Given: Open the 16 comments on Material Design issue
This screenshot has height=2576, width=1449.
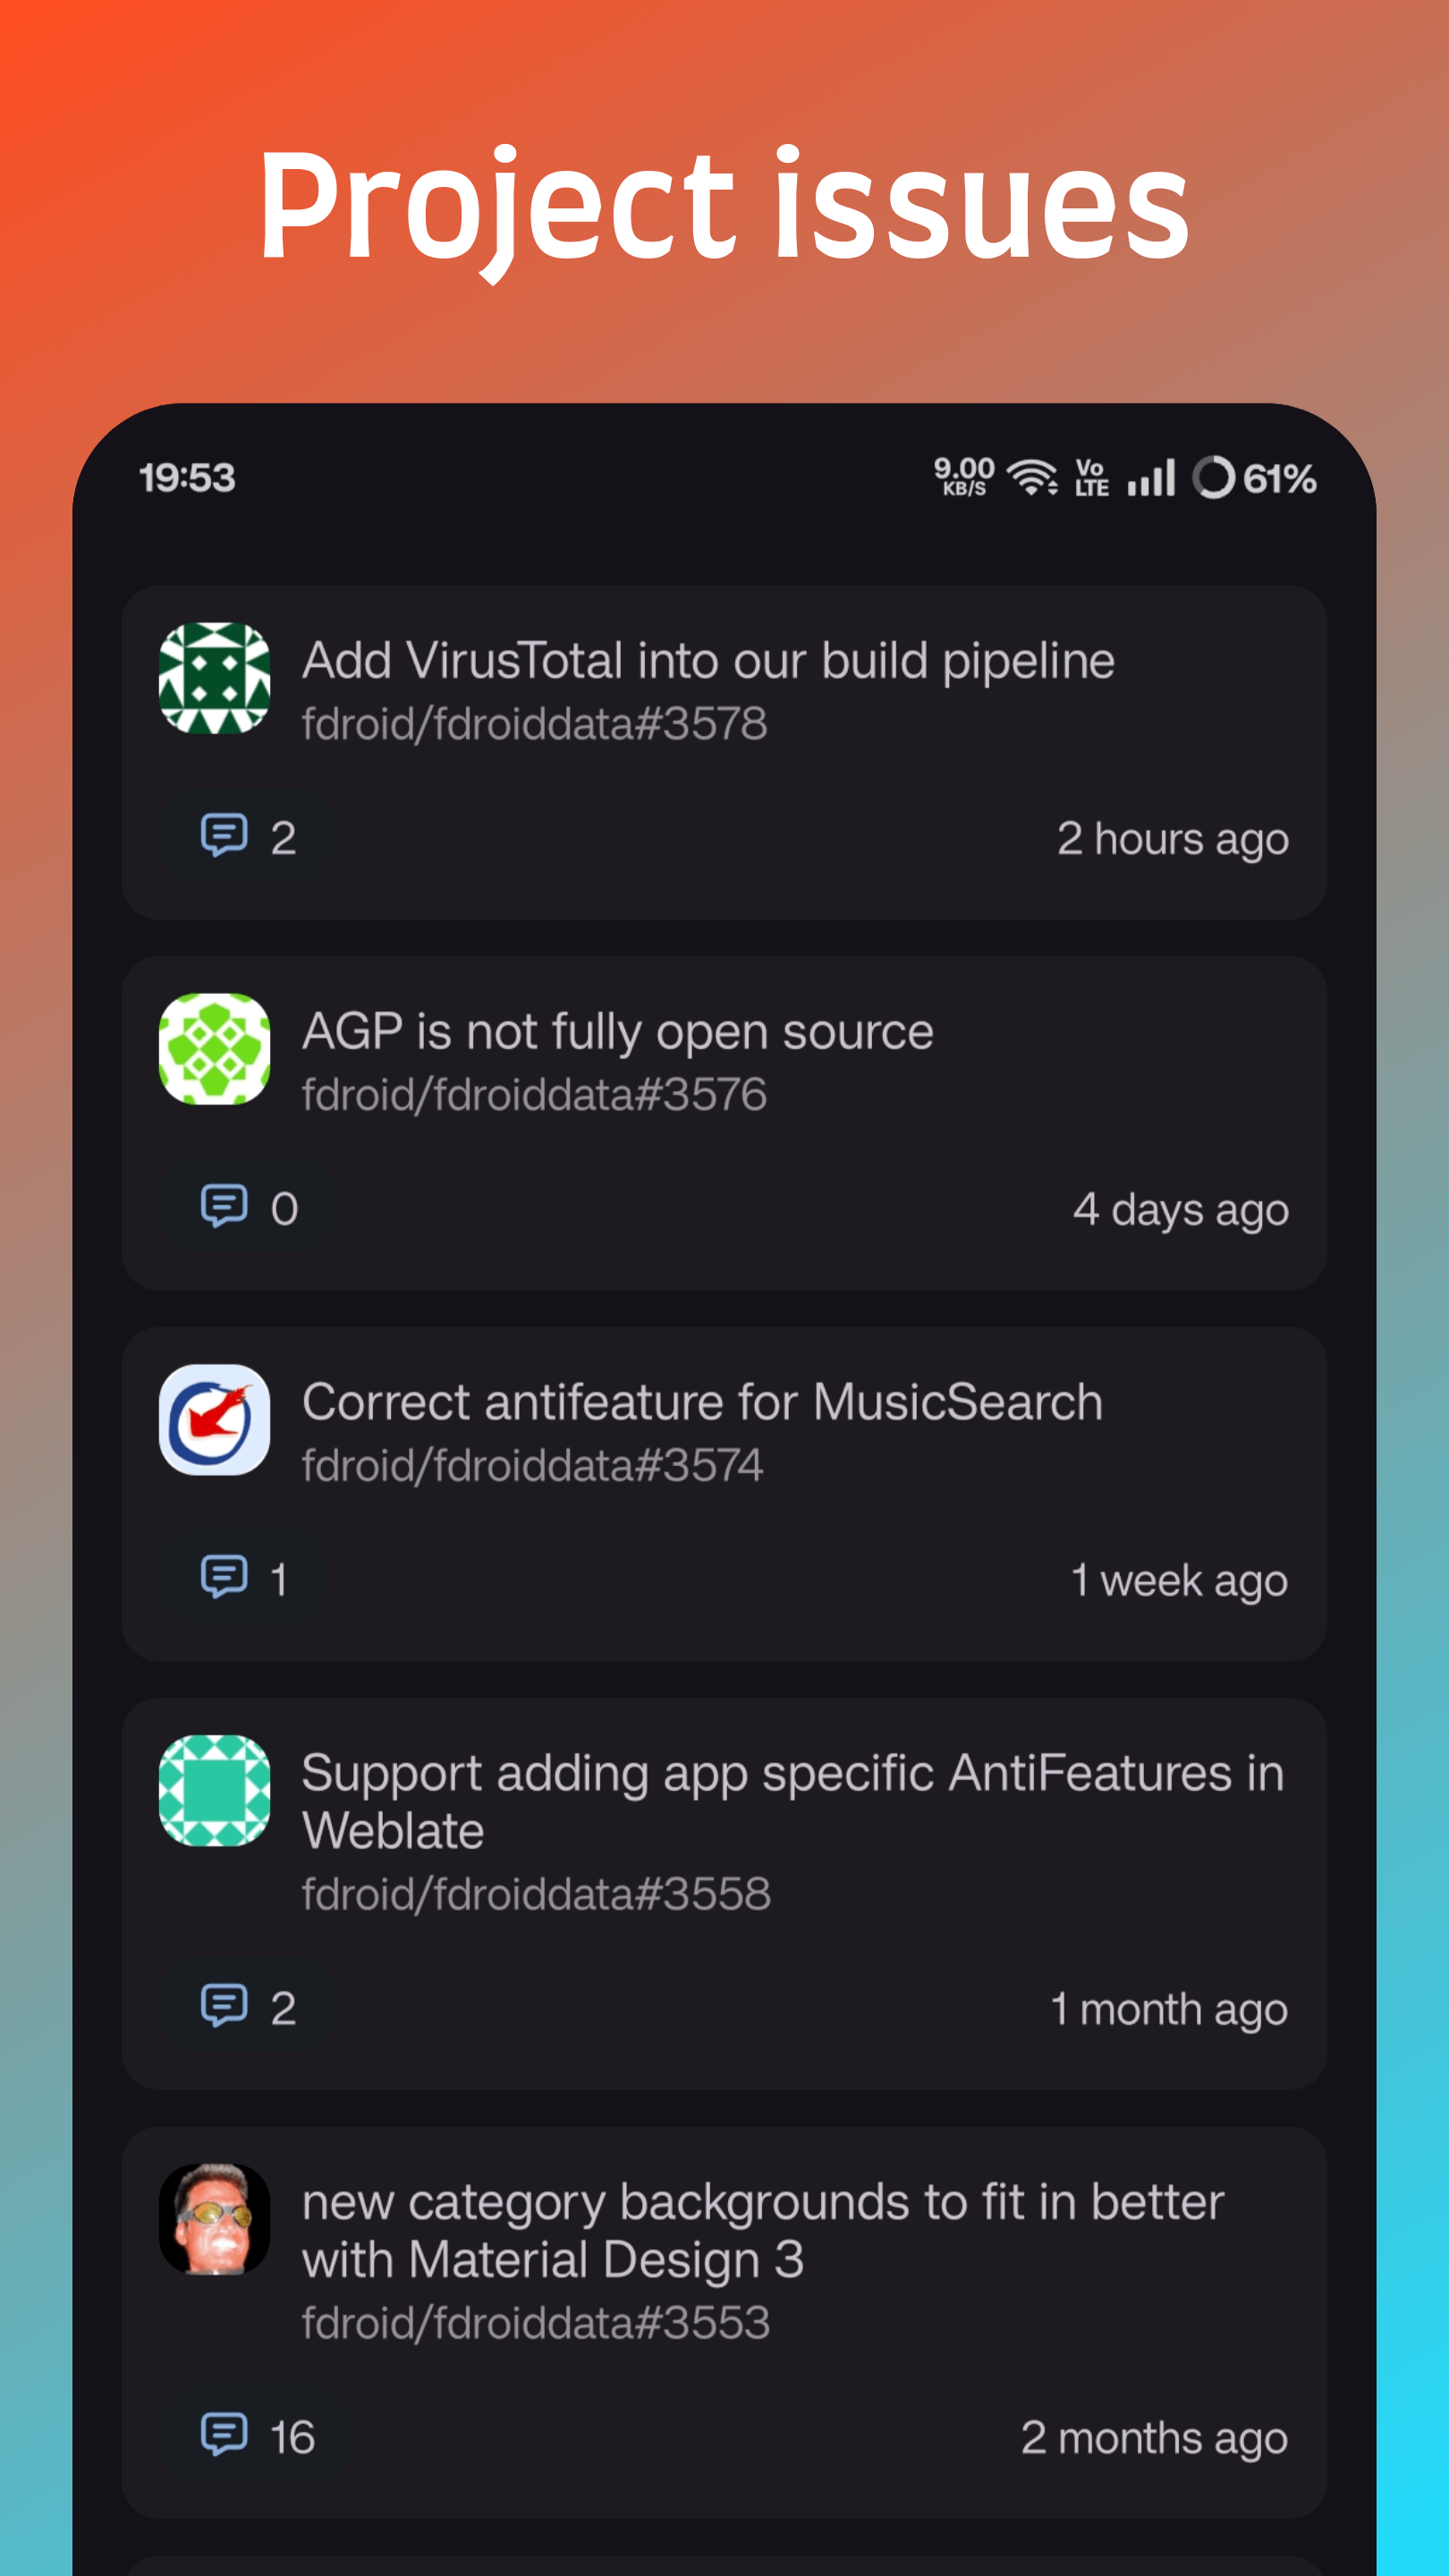Looking at the screenshot, I should [x=257, y=2437].
